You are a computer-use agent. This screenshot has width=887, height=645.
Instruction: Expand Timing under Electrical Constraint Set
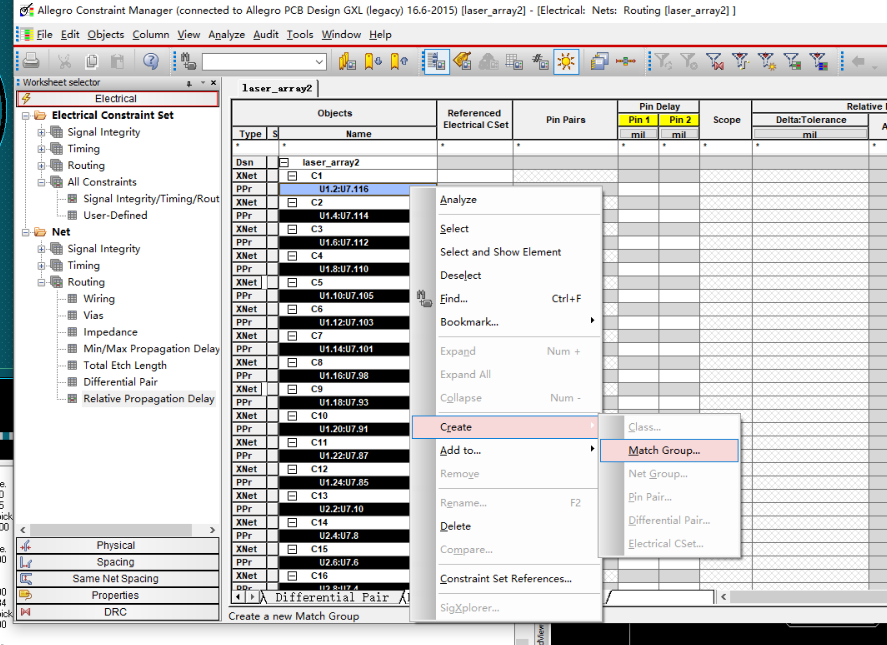coord(41,149)
